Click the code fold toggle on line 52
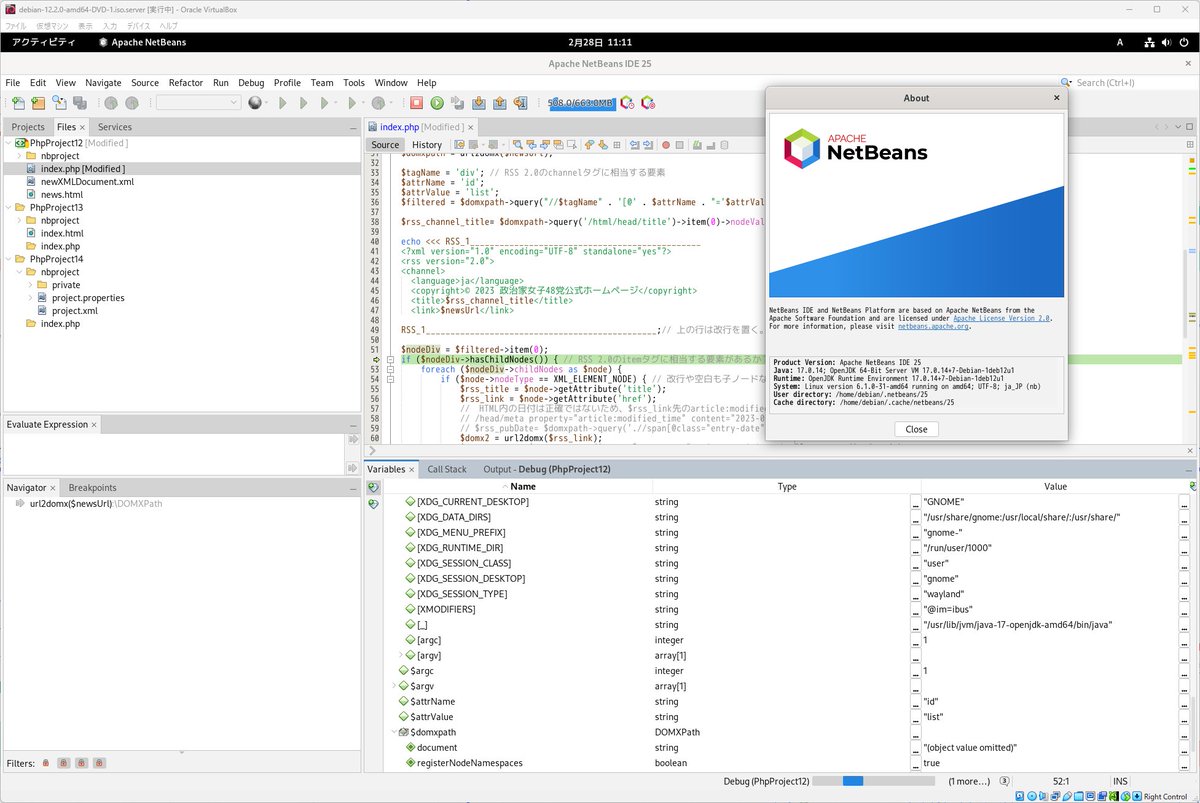This screenshot has height=803, width=1200. click(391, 359)
